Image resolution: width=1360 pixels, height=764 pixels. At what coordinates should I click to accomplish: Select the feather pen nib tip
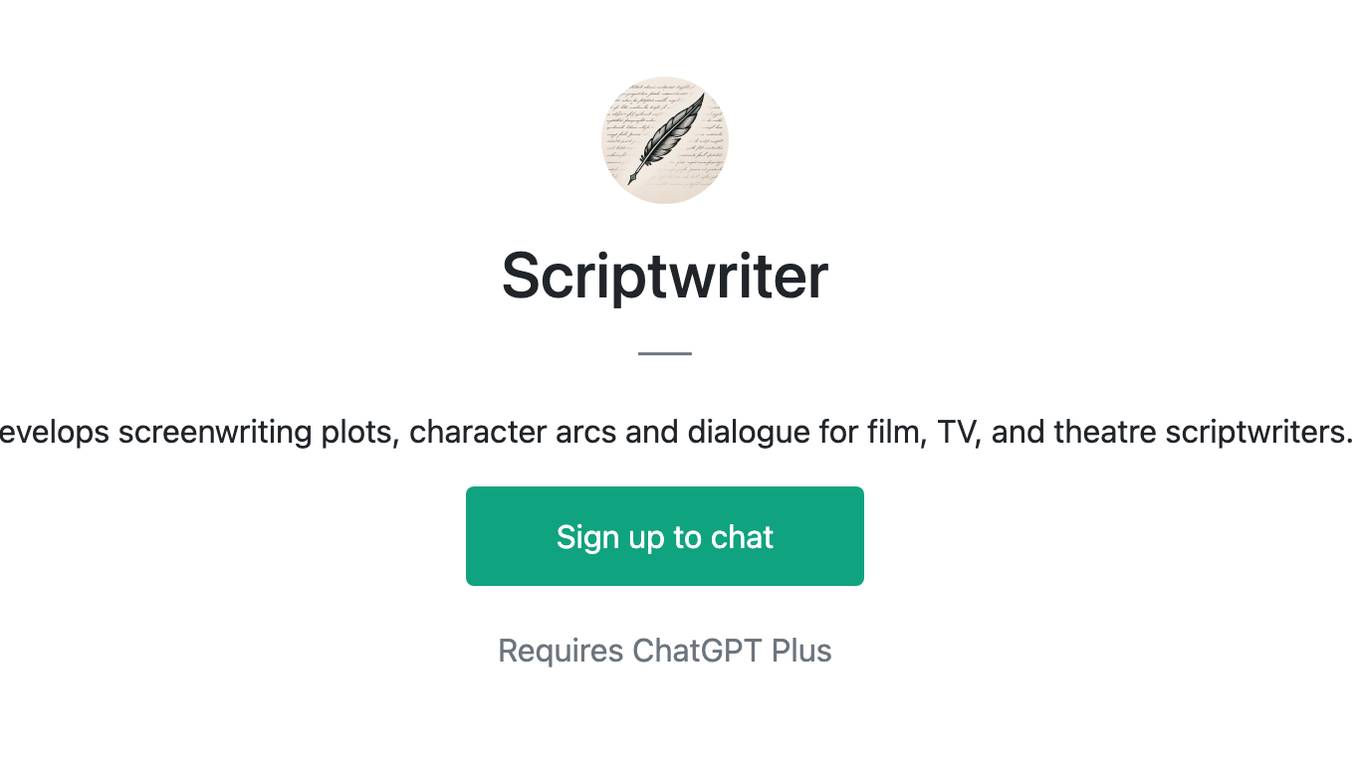[x=631, y=181]
